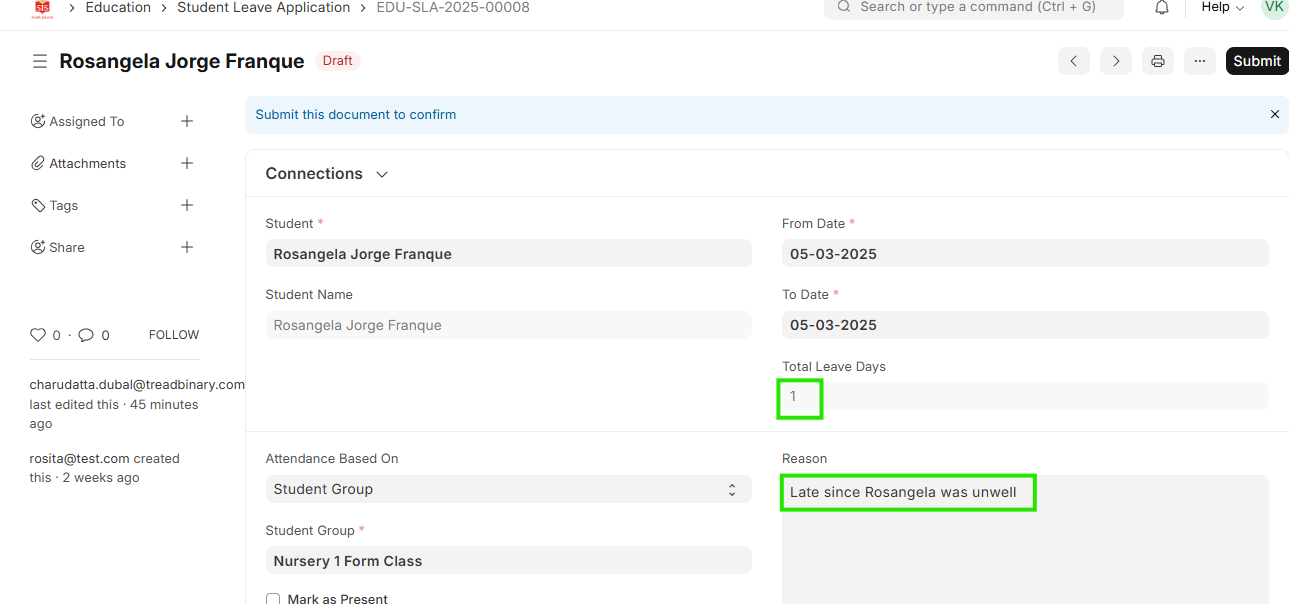Go to next document arrow
This screenshot has width=1289, height=604.
pyautogui.click(x=1116, y=61)
